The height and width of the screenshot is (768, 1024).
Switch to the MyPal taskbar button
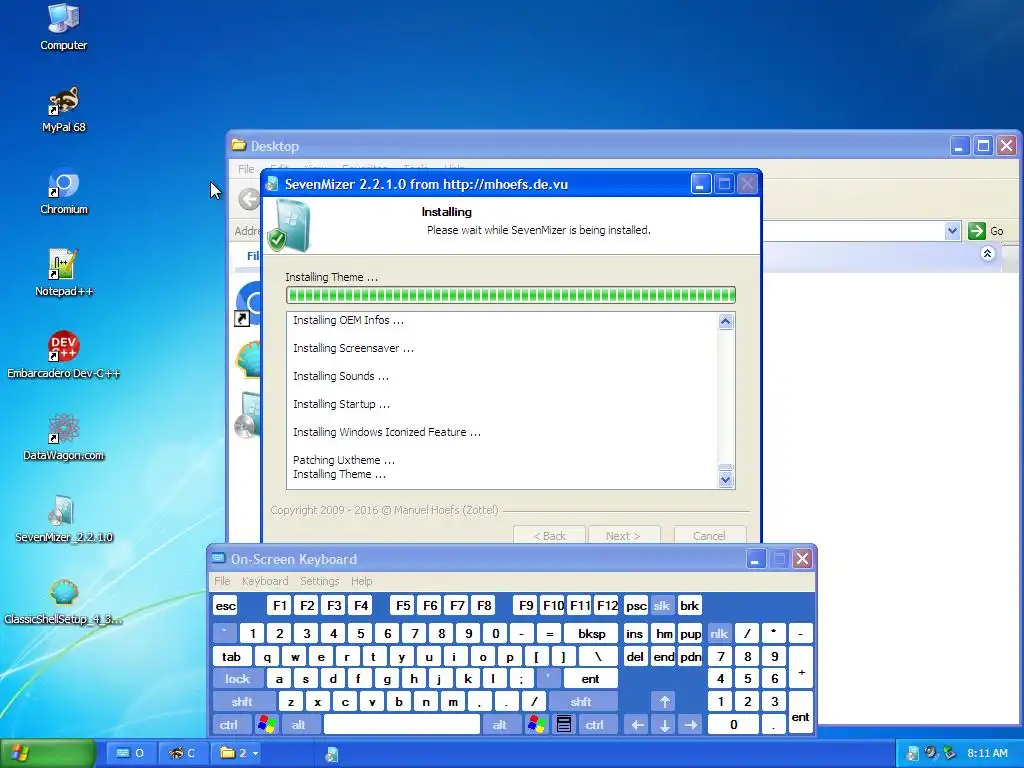[184, 753]
